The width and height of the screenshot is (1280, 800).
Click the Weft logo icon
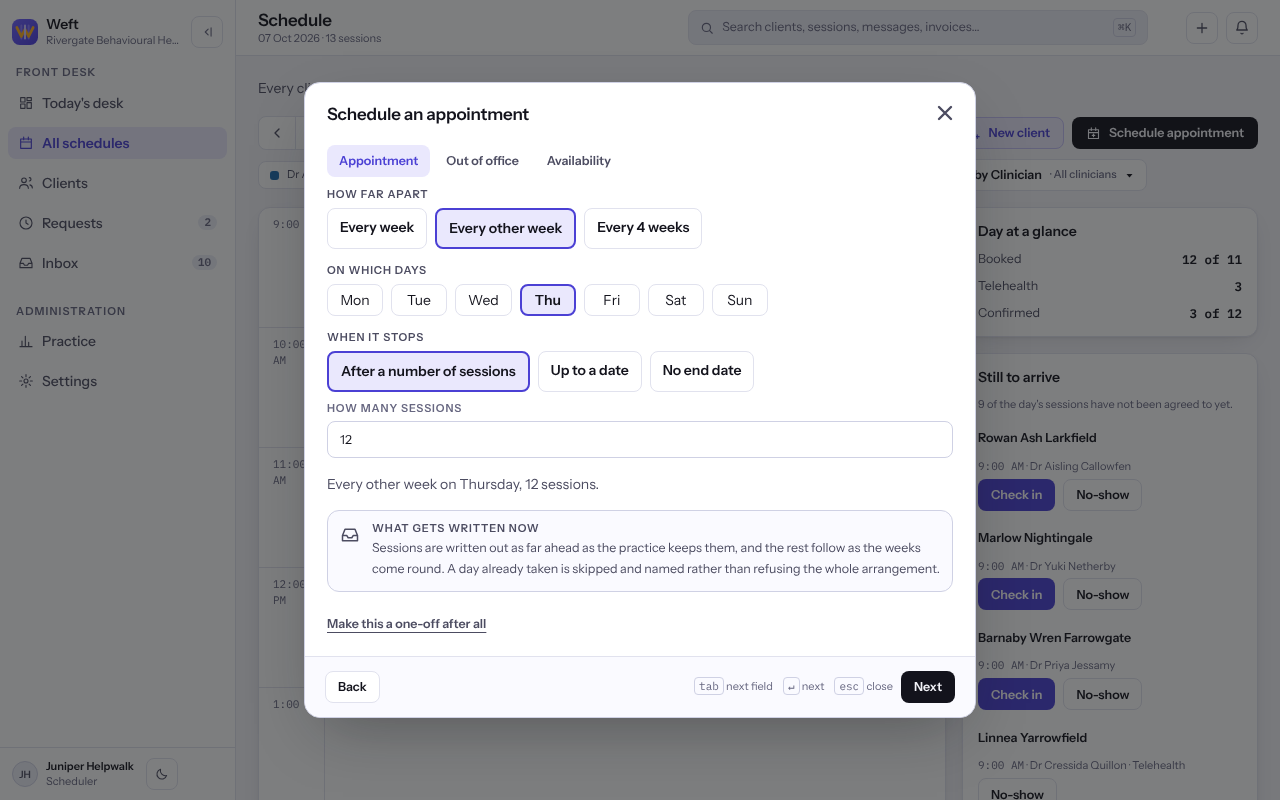[25, 32]
